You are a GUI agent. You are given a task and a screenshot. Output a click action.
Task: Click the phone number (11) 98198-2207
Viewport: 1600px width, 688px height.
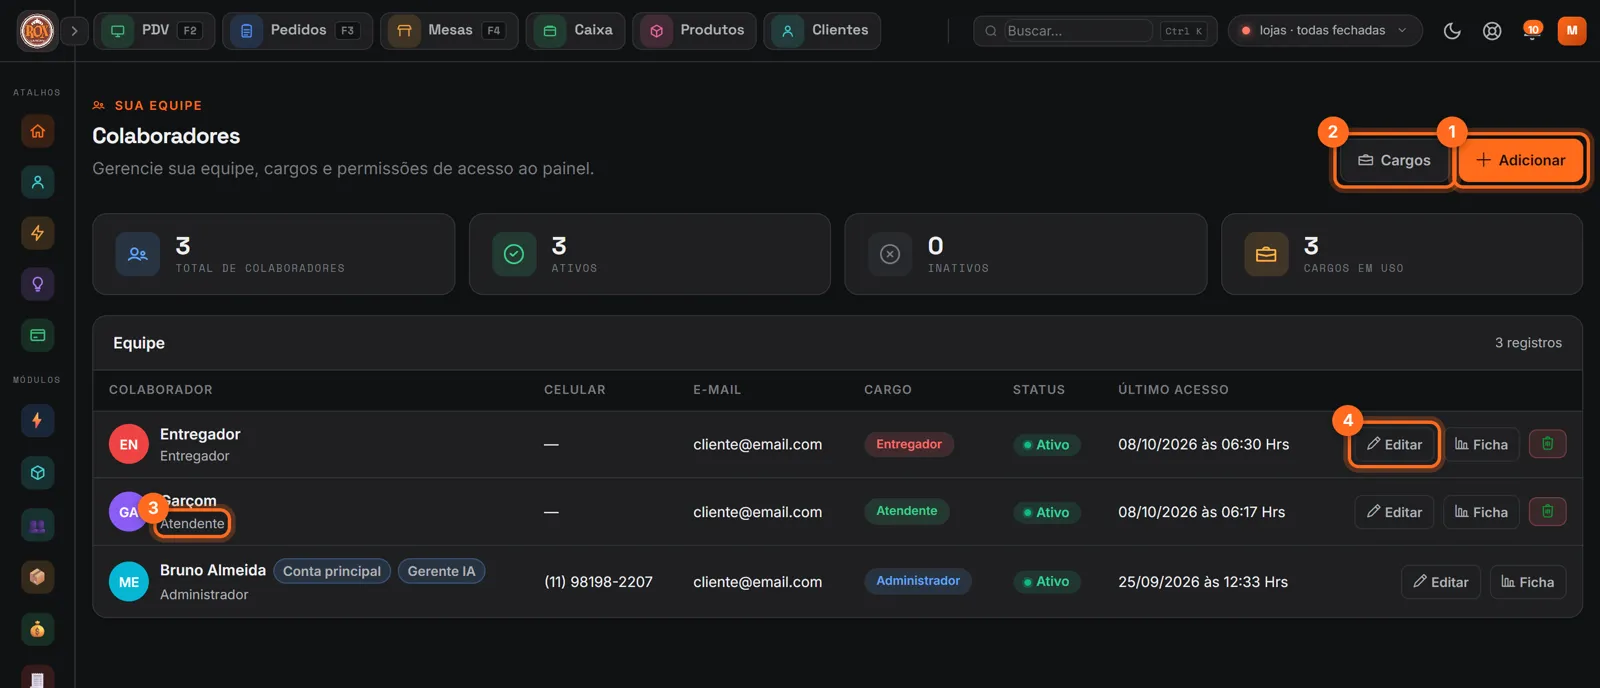coord(598,582)
